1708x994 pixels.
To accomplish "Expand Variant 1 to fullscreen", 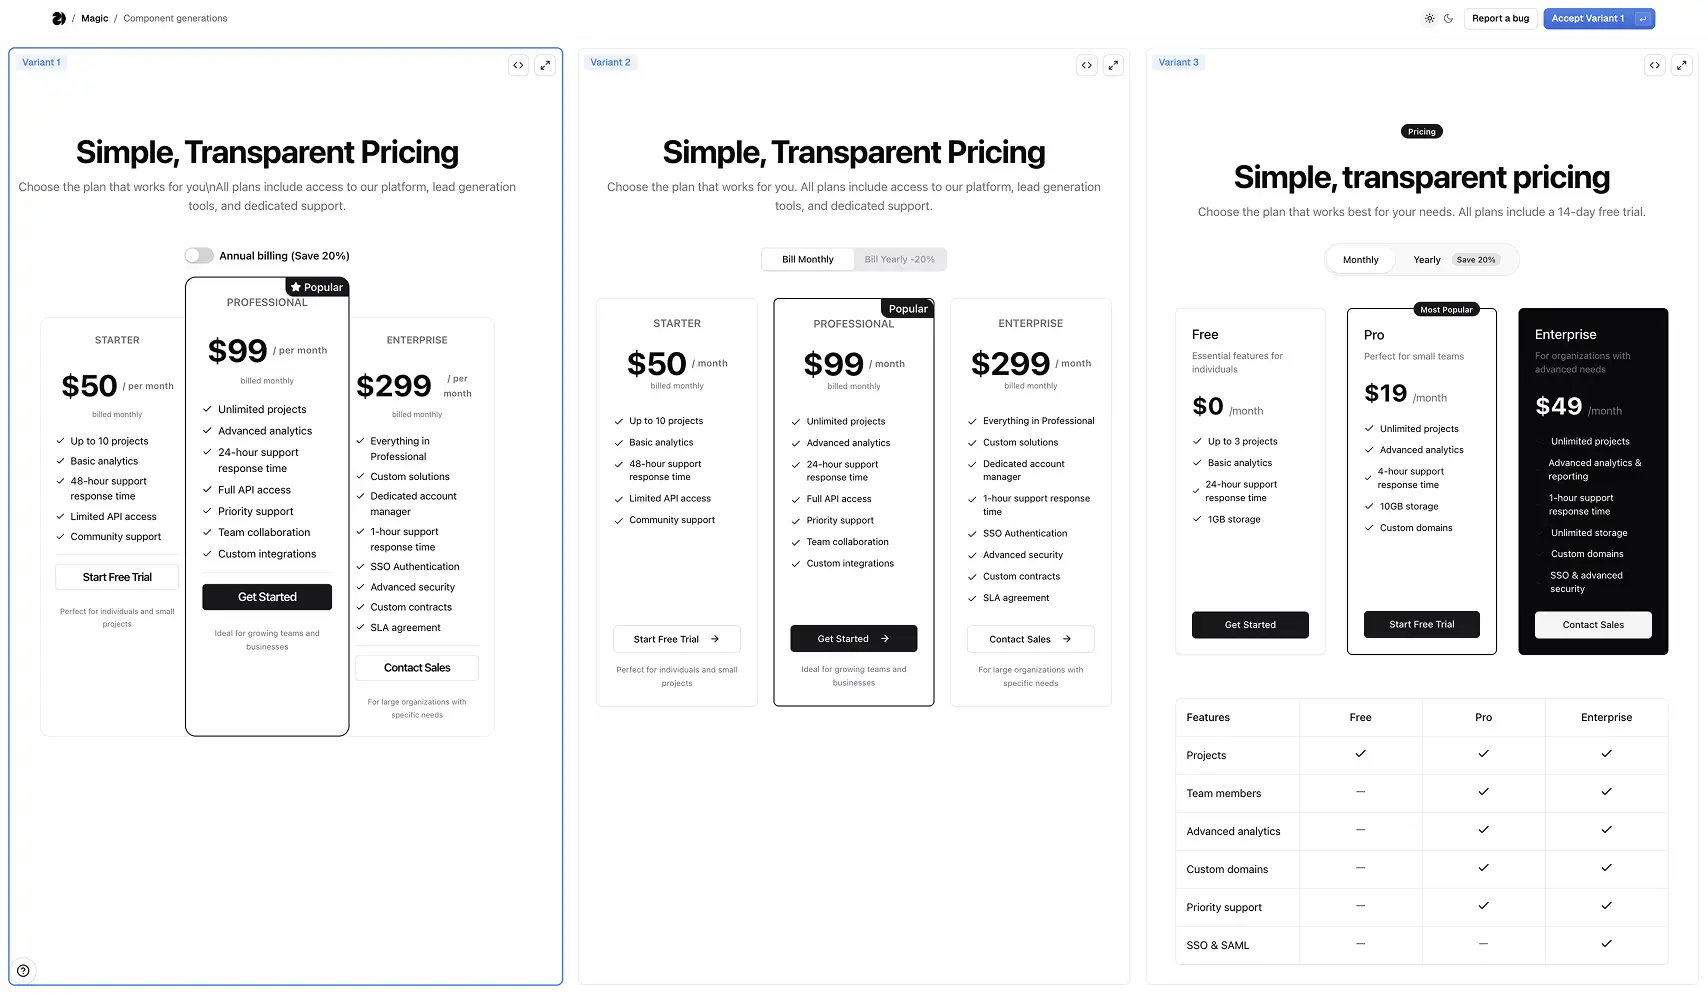I will [545, 65].
